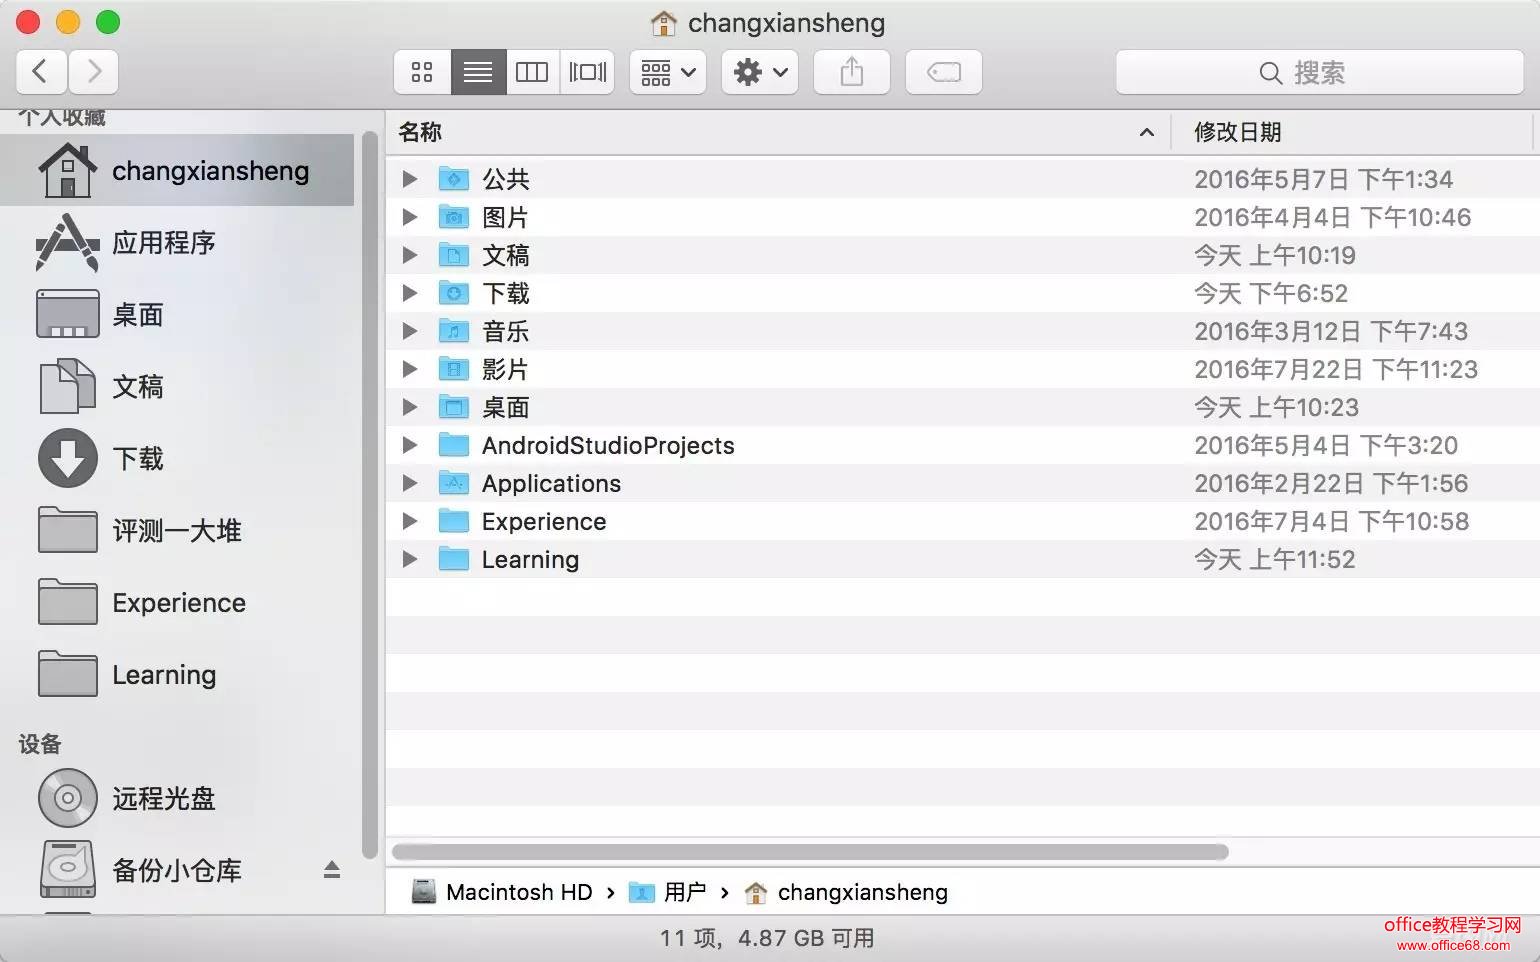Viewport: 1540px width, 962px height.
Task: Click the window title proxy home icon
Action: [663, 22]
